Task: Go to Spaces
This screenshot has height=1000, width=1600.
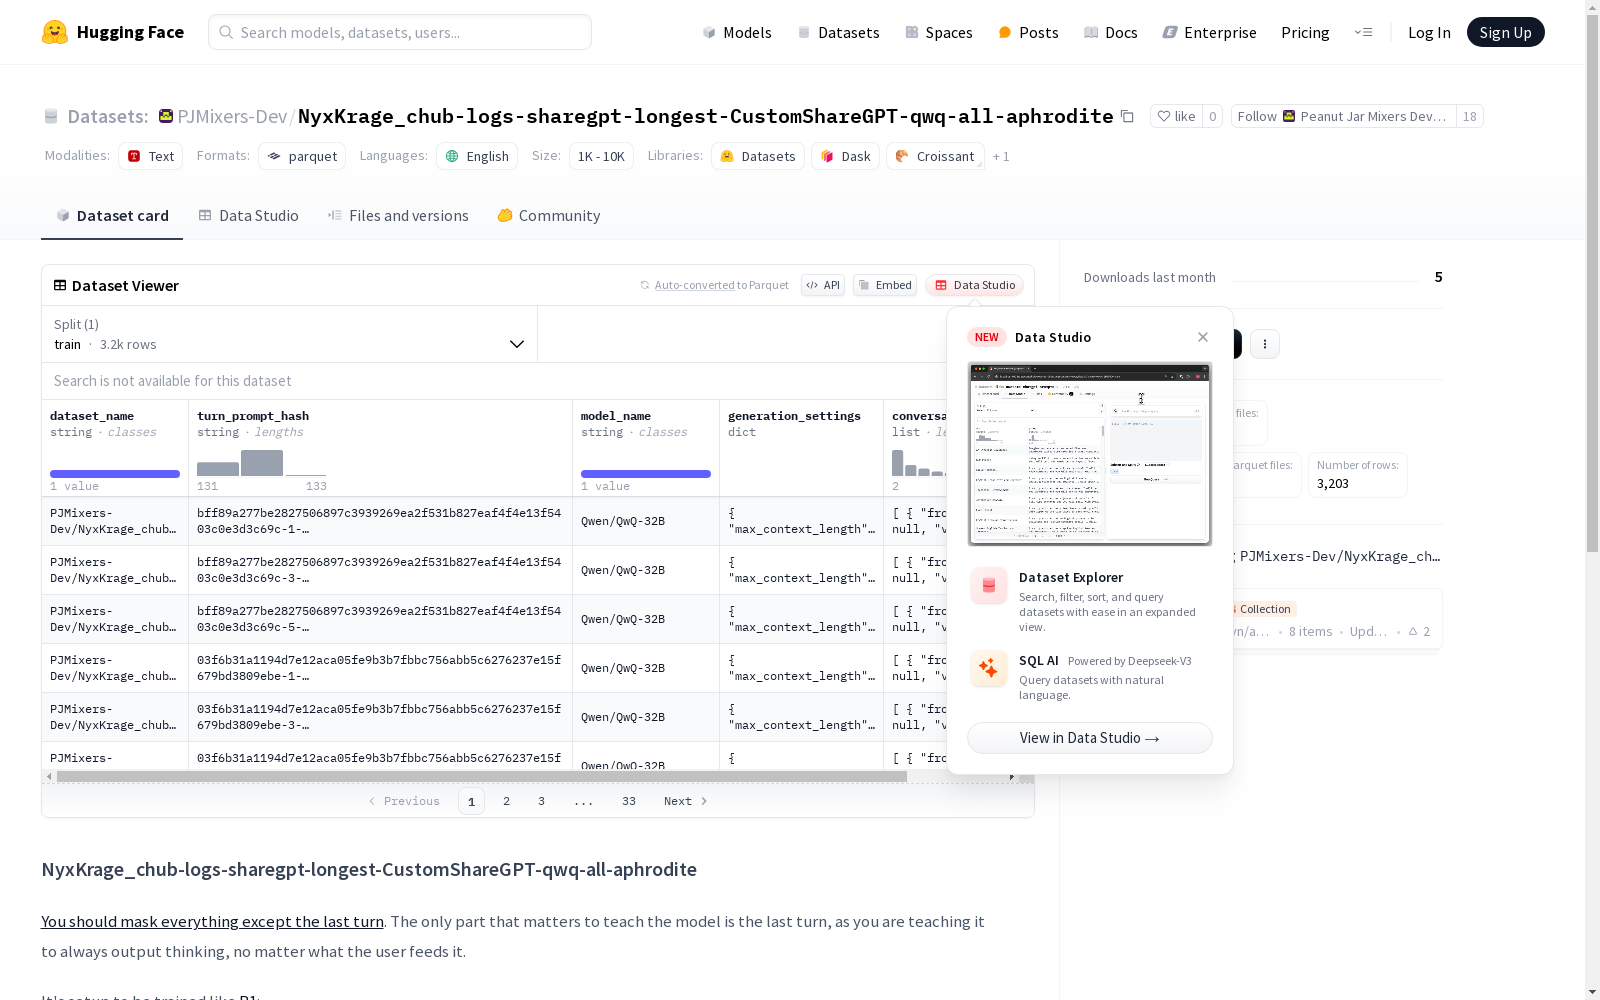Action: coord(939,32)
